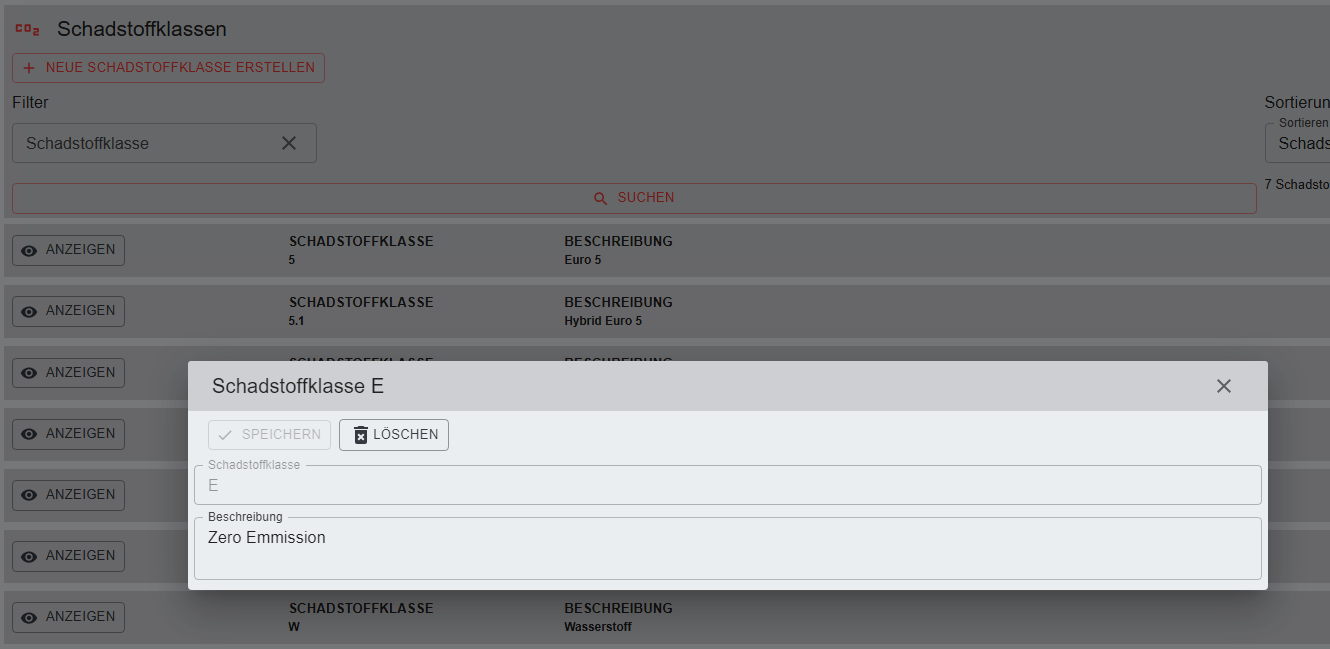This screenshot has width=1330, height=649.
Task: Click the trash icon on the Löschen button
Action: click(361, 435)
